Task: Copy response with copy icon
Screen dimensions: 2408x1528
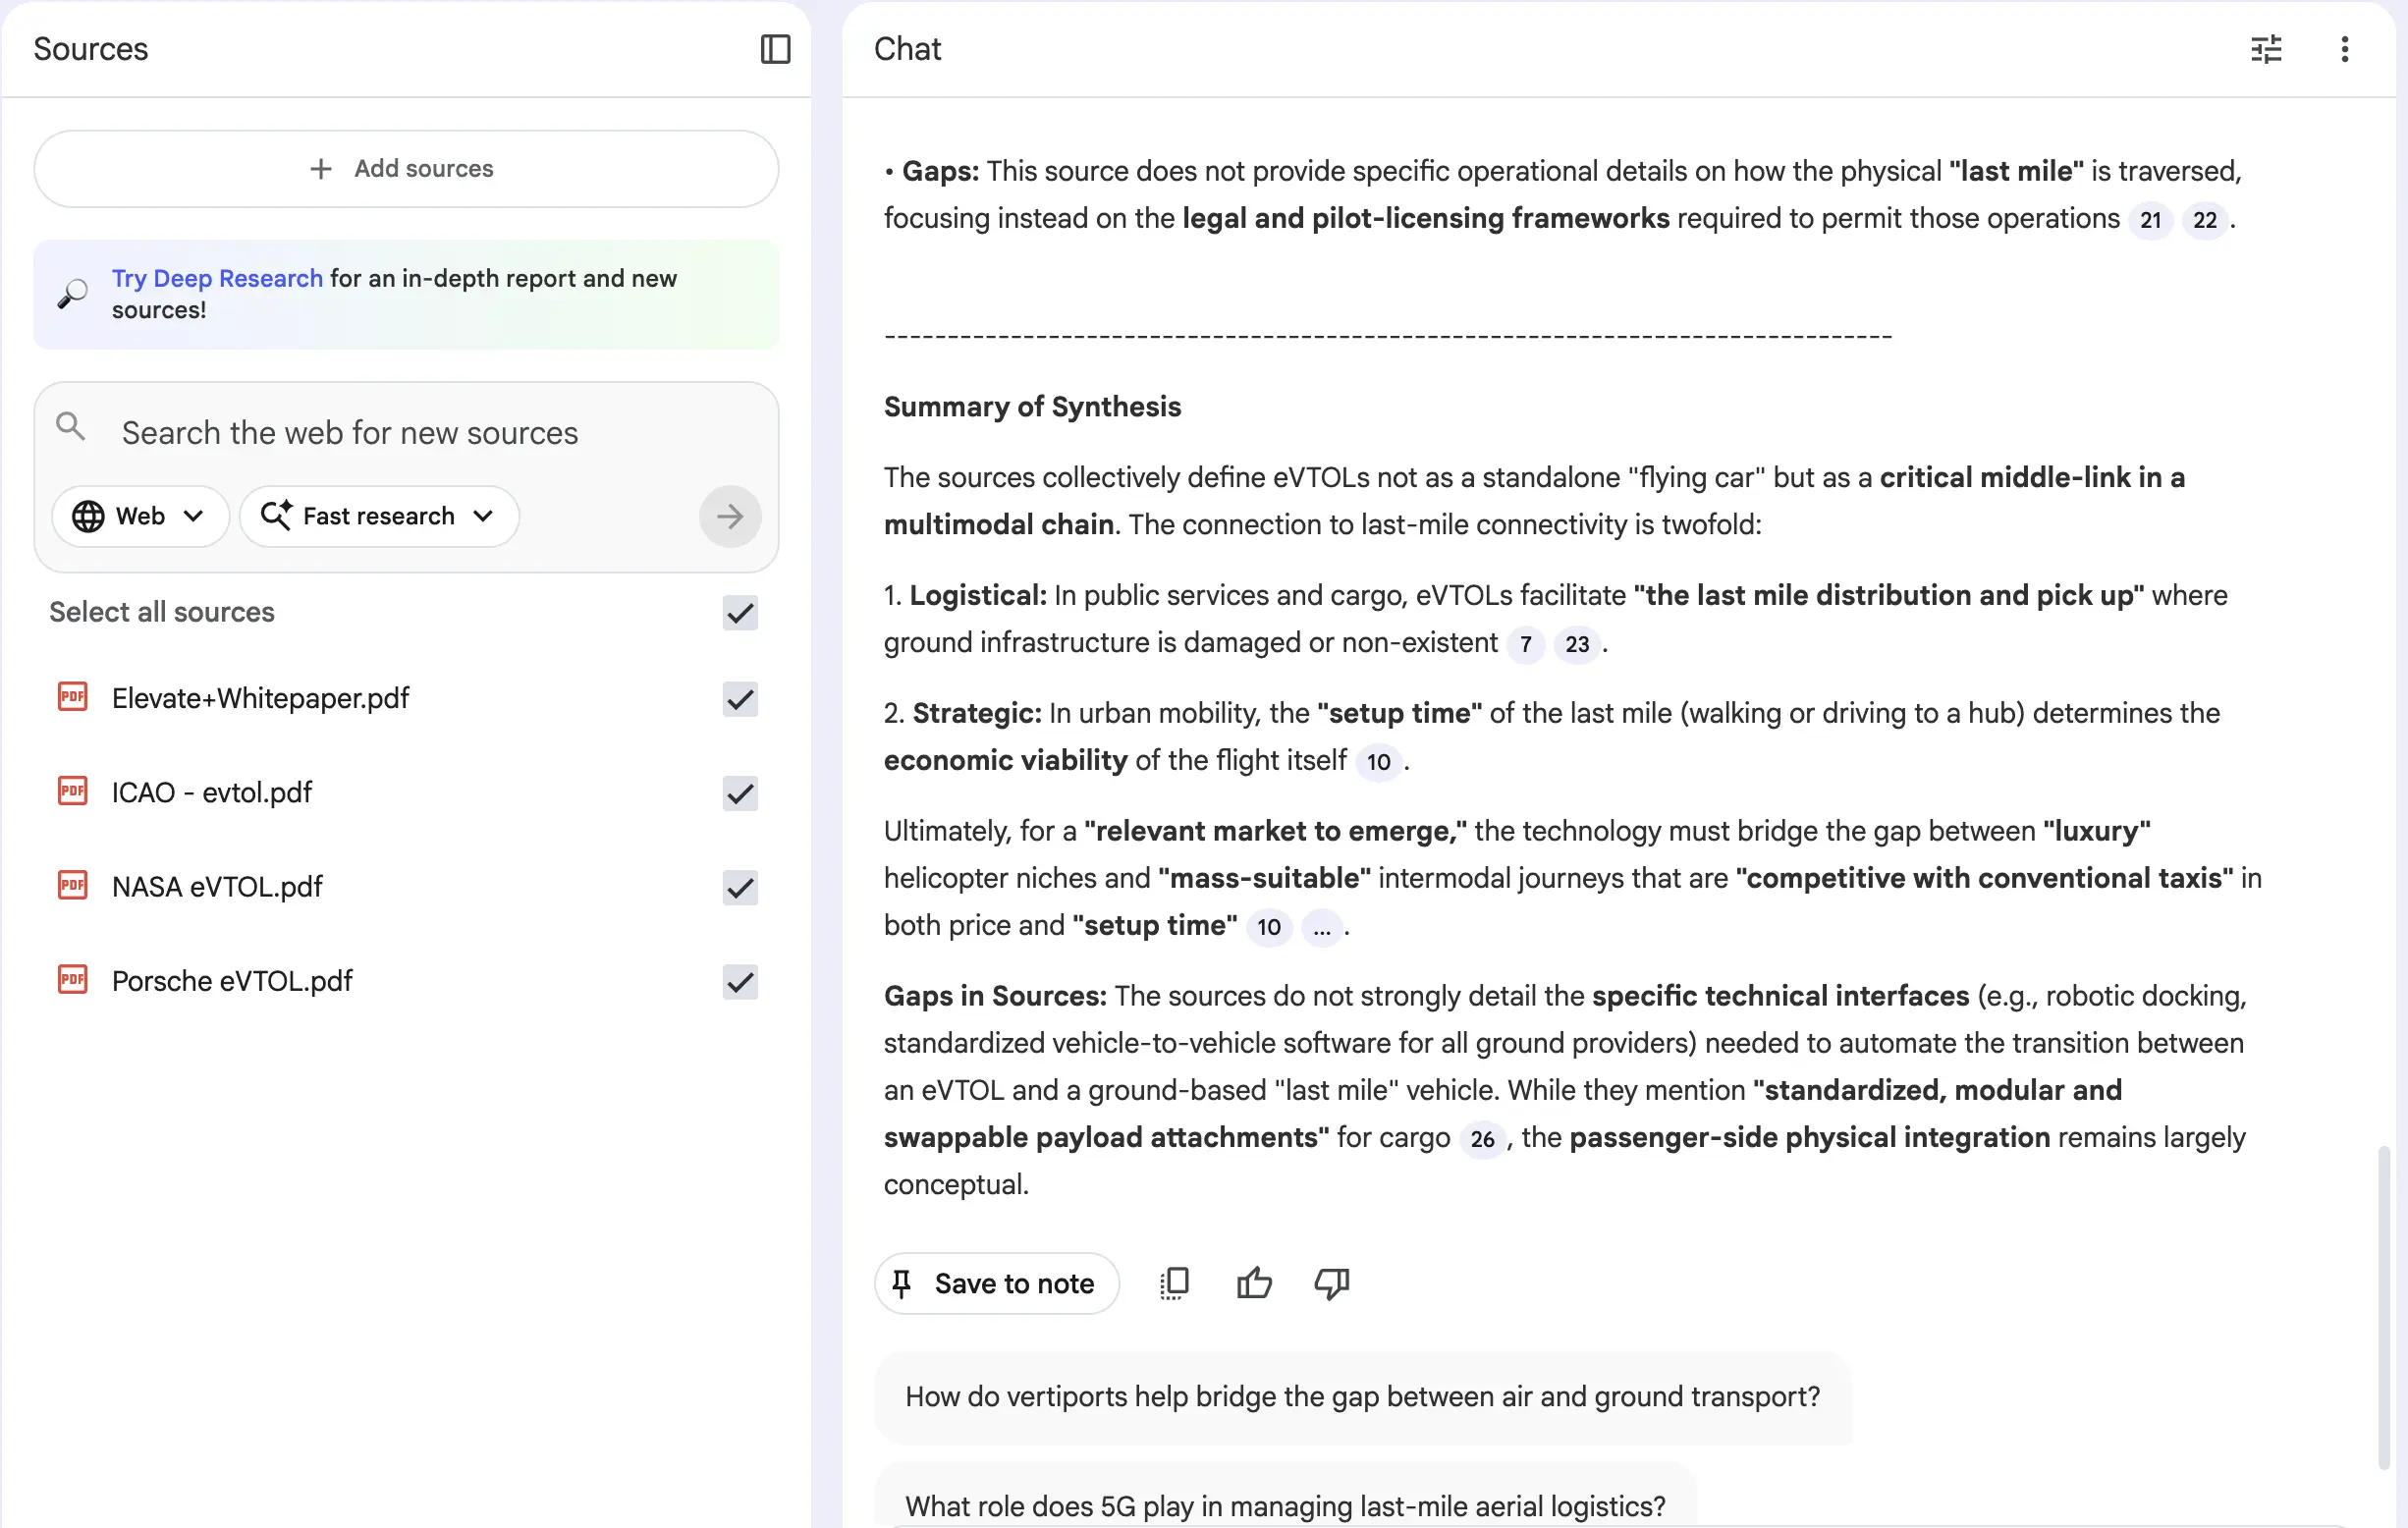Action: click(x=1174, y=1283)
